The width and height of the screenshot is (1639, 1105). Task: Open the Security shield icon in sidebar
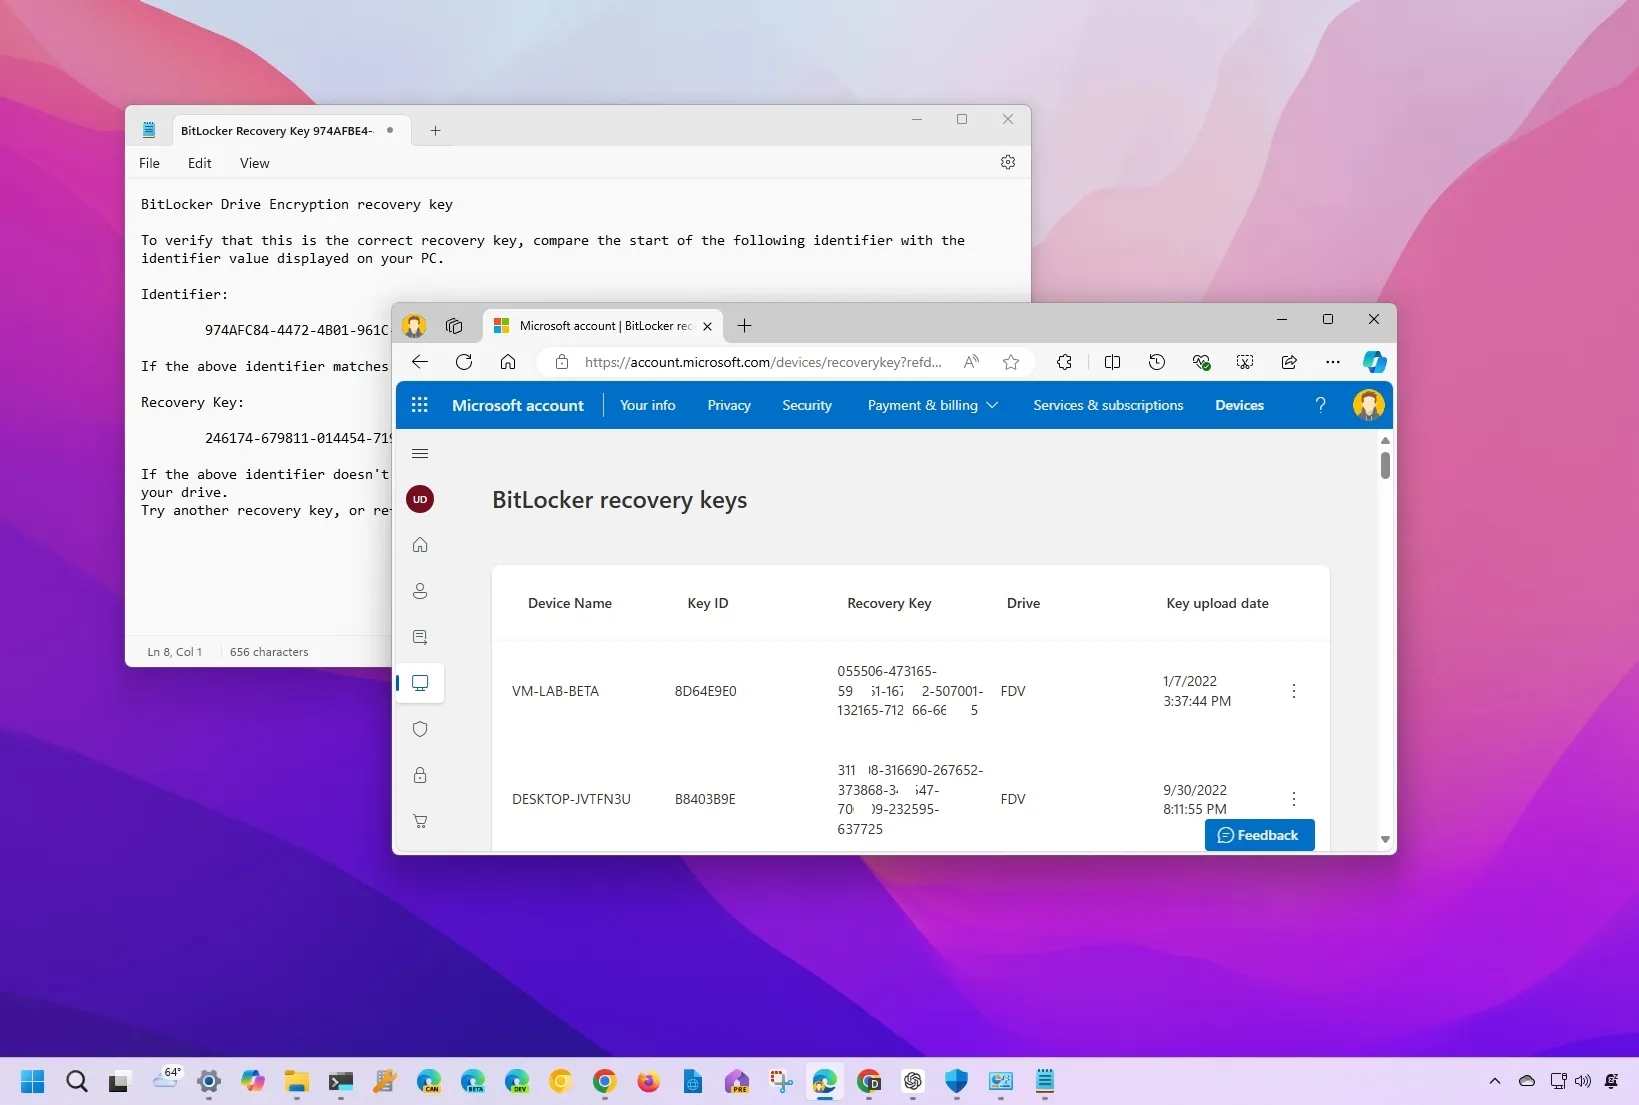[x=420, y=729]
